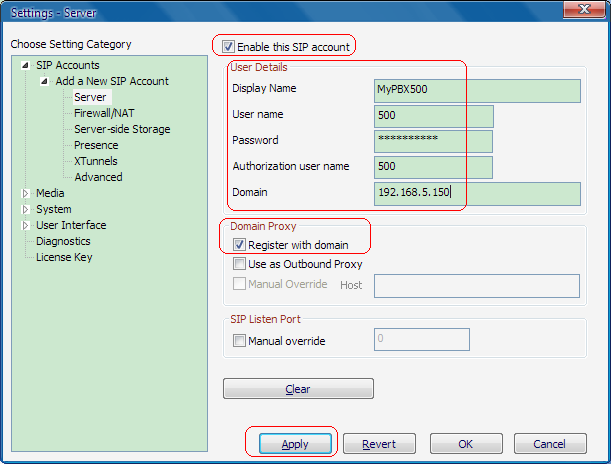611x464 pixels.
Task: Expand the System category arrow
Action: (x=26, y=209)
